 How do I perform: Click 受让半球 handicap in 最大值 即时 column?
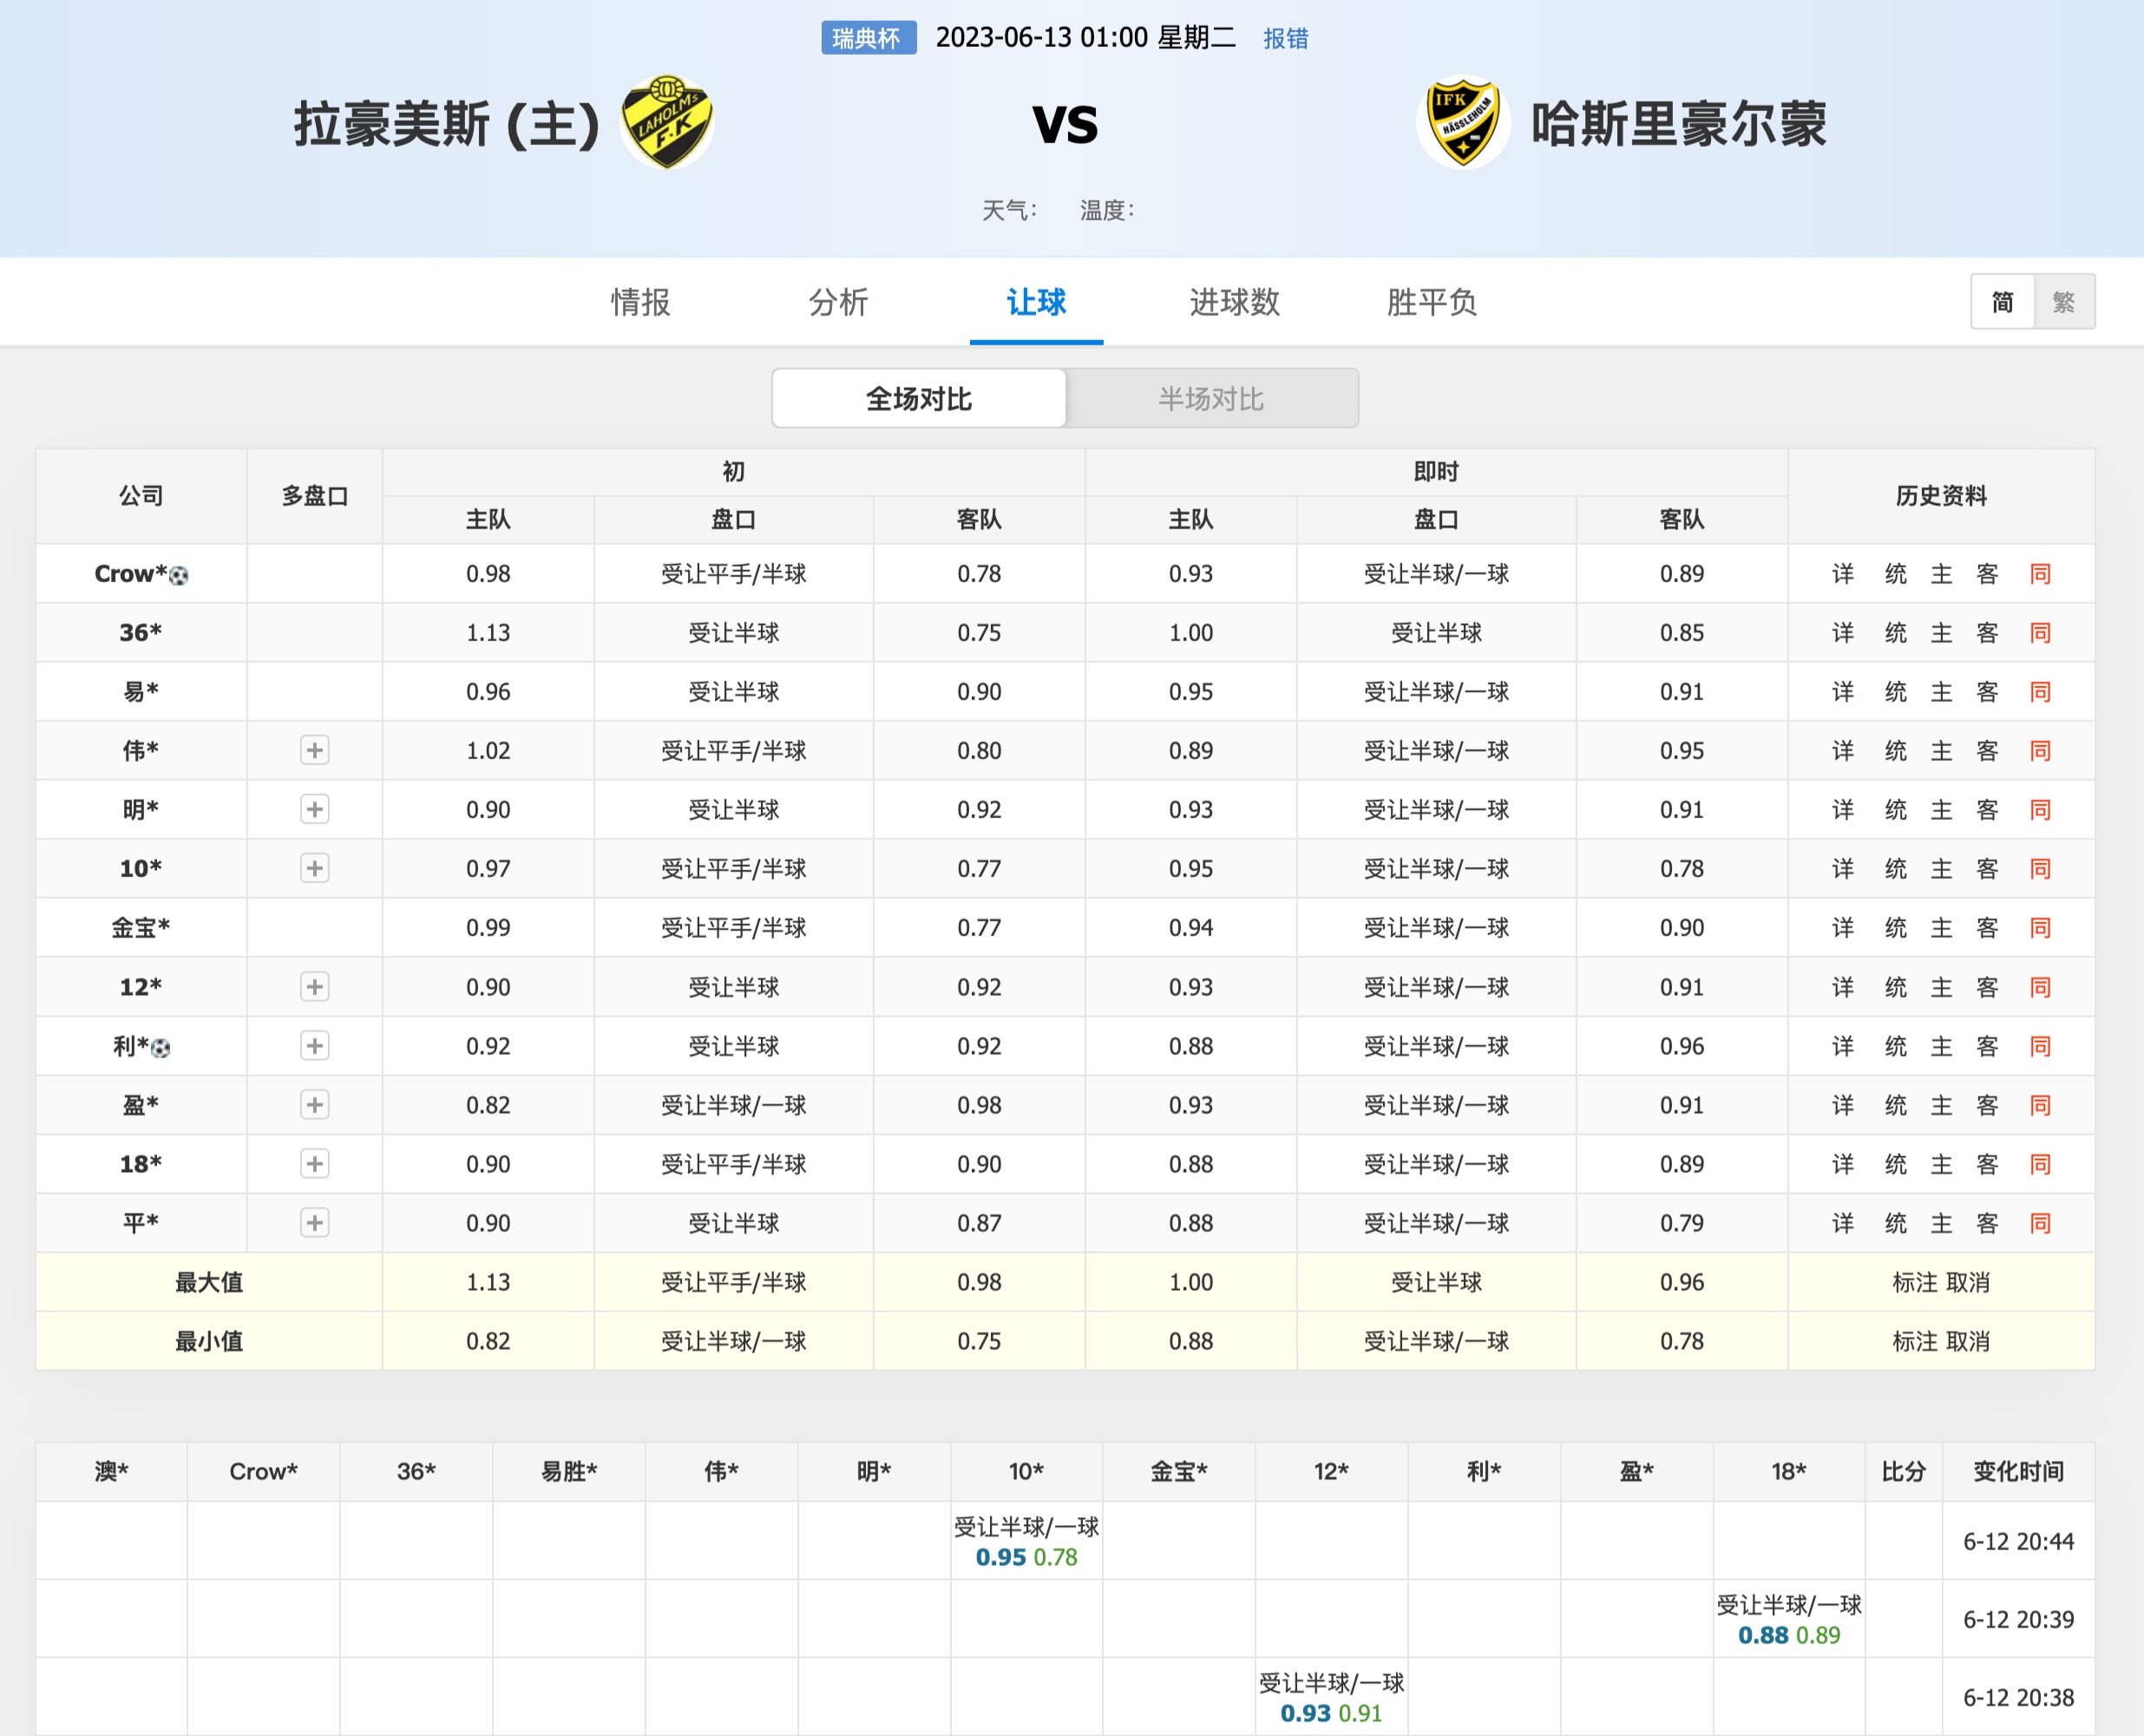[x=1436, y=1283]
